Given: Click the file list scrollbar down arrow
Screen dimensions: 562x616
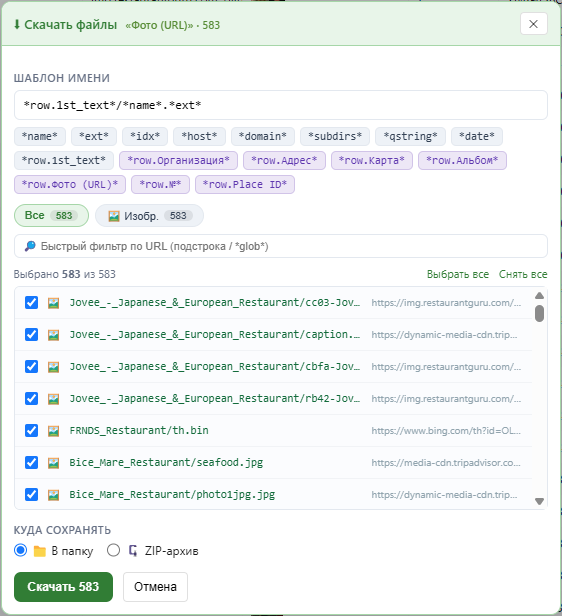Looking at the screenshot, I should click(x=540, y=501).
